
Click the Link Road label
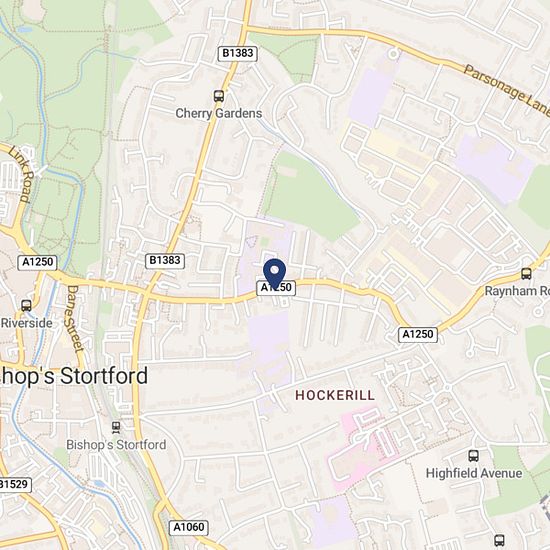point(22,174)
